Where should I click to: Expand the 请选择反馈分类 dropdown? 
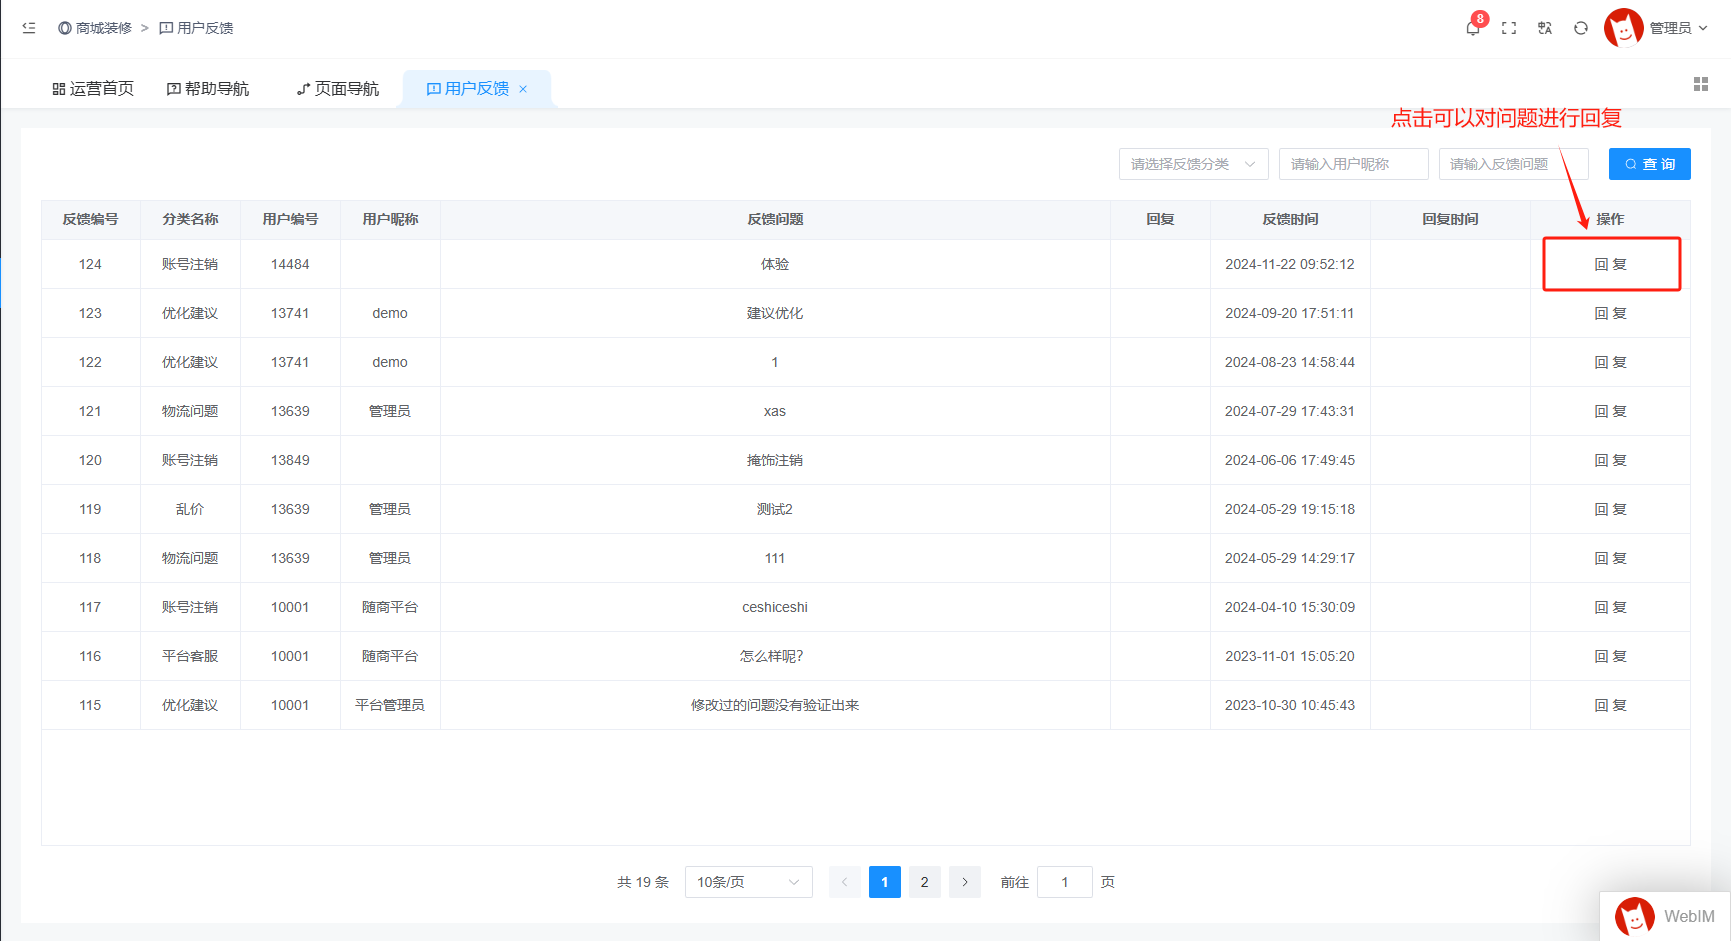tap(1193, 164)
